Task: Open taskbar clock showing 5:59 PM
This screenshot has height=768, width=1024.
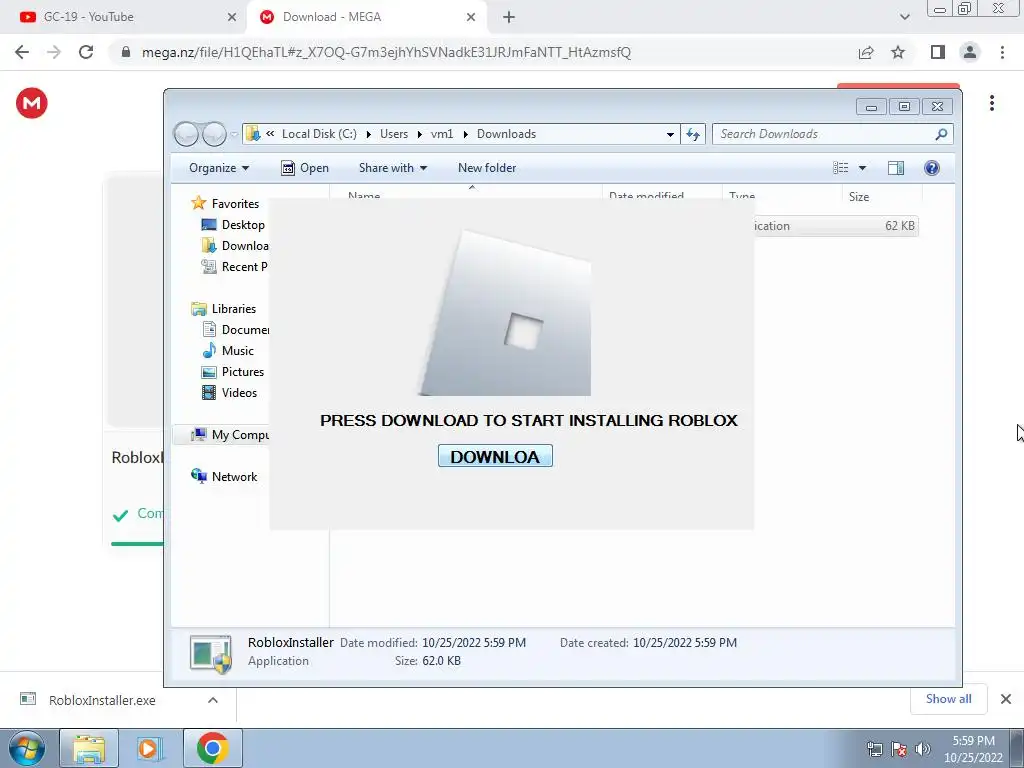Action: click(973, 749)
